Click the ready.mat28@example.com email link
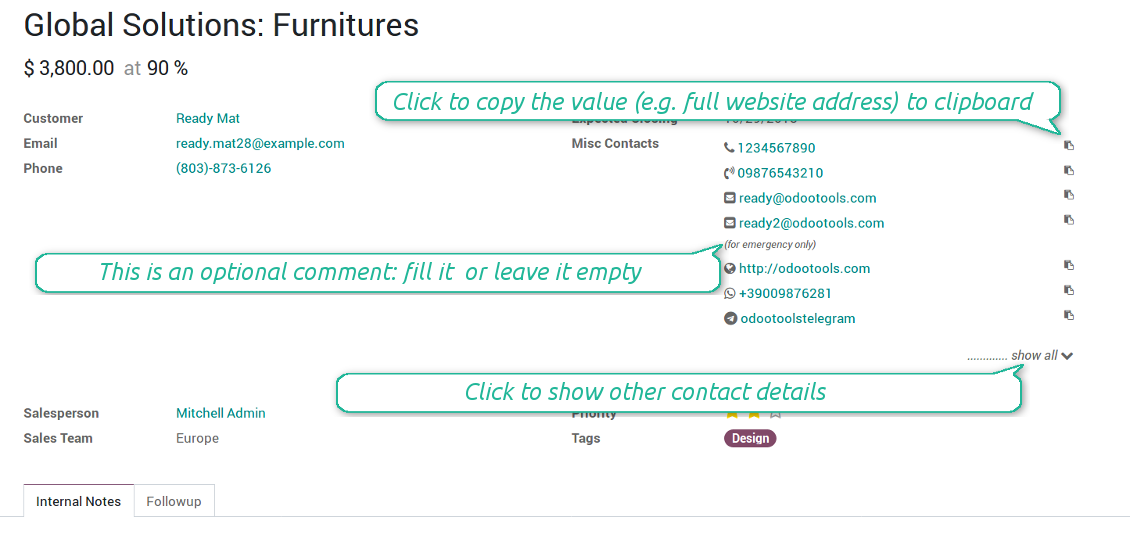 coord(260,143)
